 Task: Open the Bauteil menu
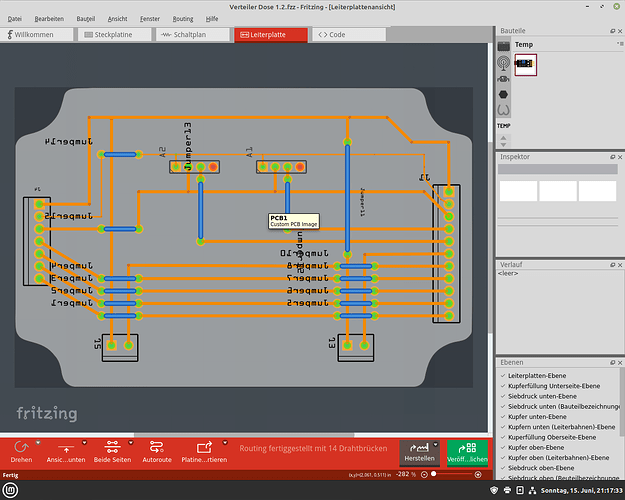(x=86, y=19)
